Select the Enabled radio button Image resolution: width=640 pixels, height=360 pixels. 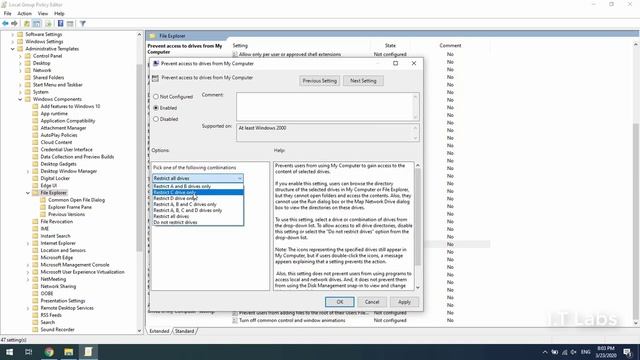click(156, 108)
